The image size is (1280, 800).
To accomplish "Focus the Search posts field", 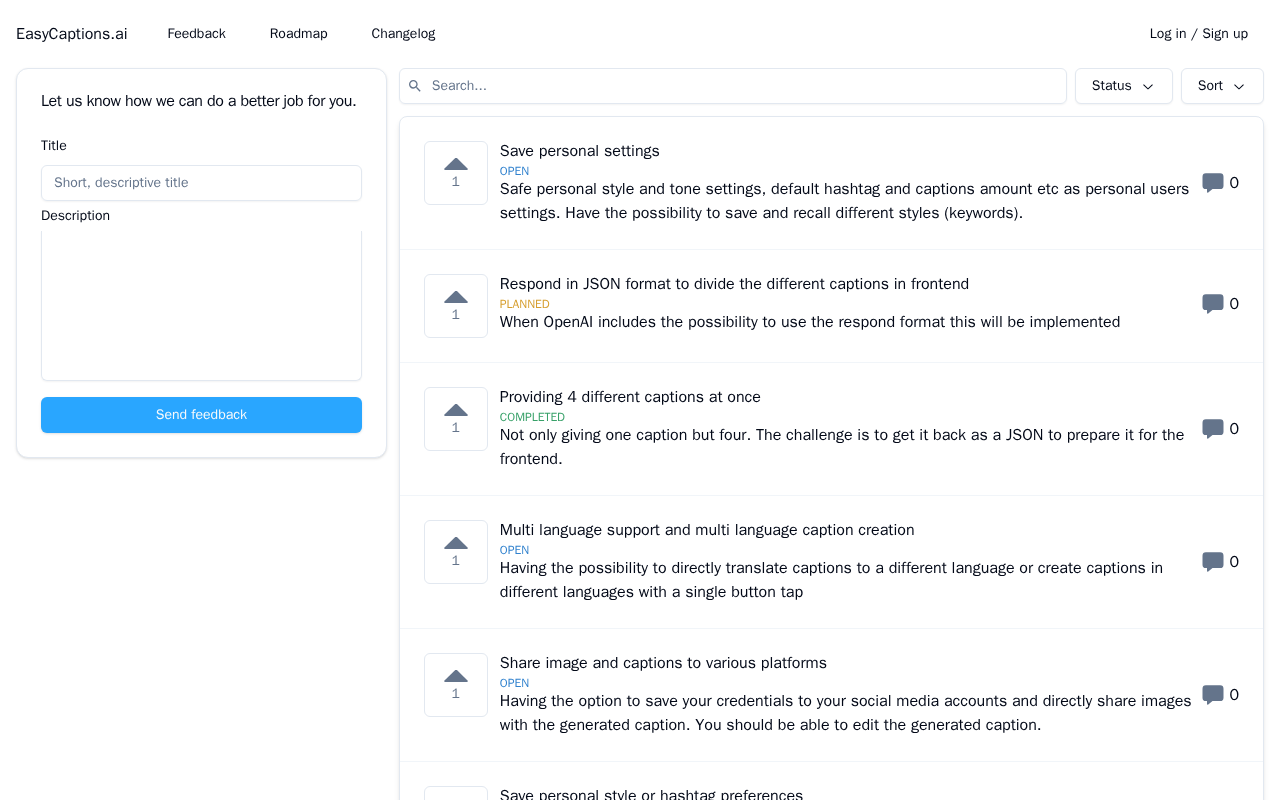I will 733,86.
